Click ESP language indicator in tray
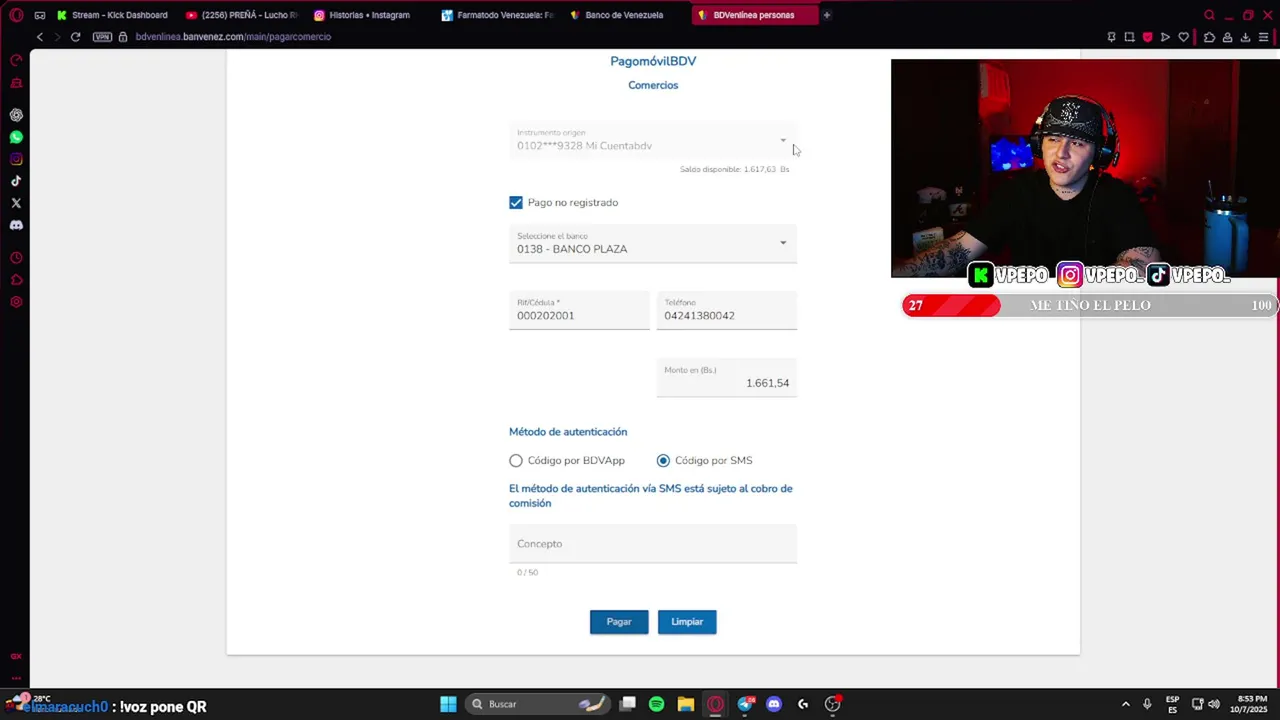The height and width of the screenshot is (720, 1280). point(1172,704)
